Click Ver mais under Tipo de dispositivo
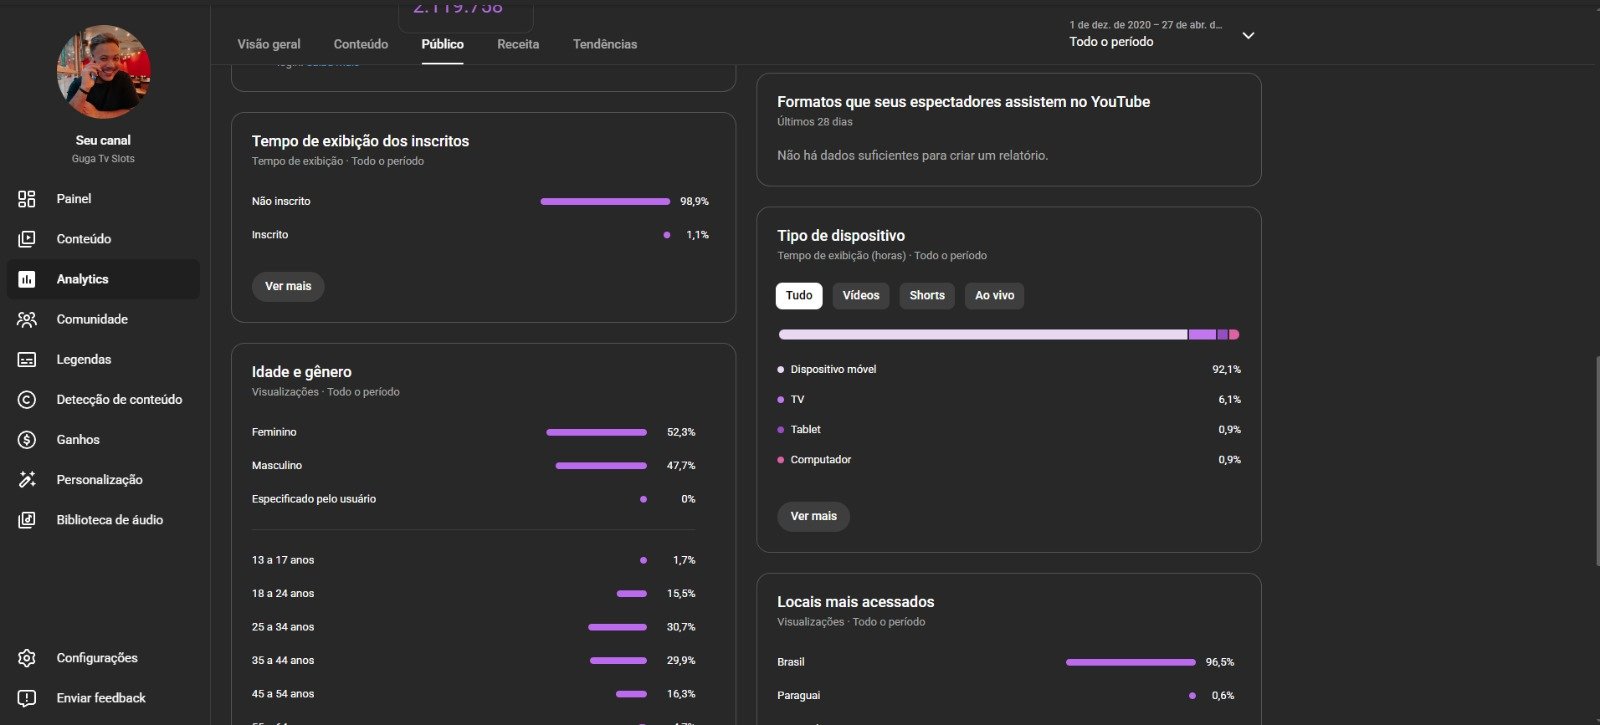Viewport: 1600px width, 725px height. pyautogui.click(x=813, y=516)
